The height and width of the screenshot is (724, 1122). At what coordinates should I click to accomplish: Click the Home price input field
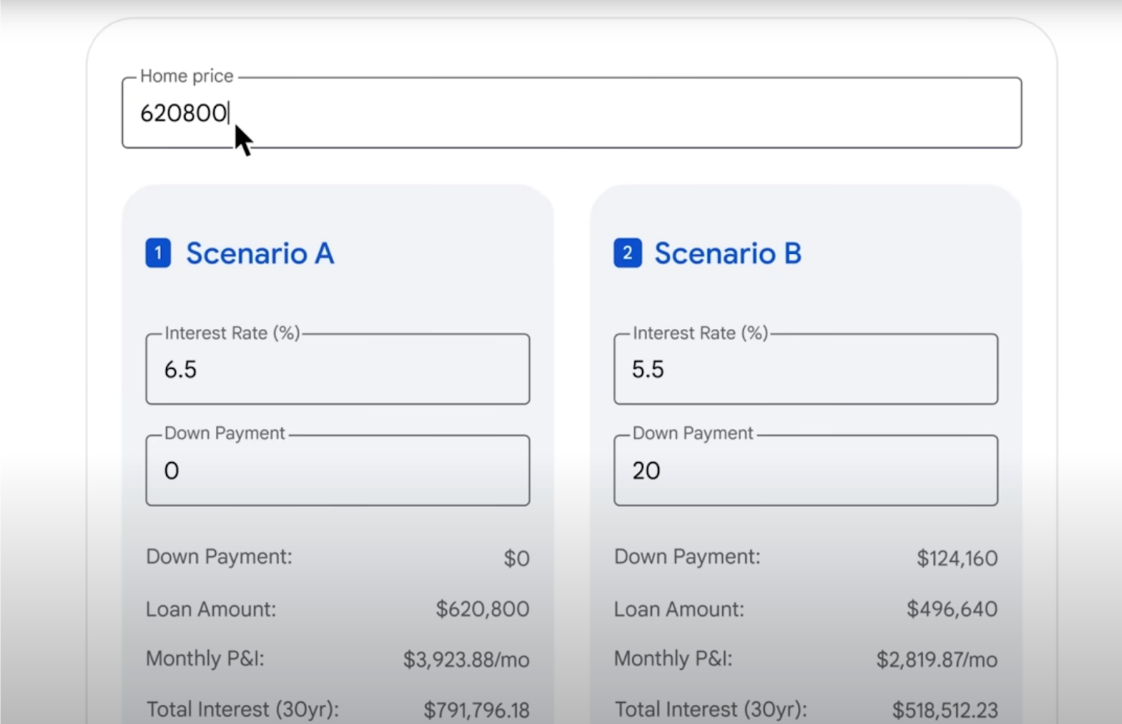tap(570, 114)
